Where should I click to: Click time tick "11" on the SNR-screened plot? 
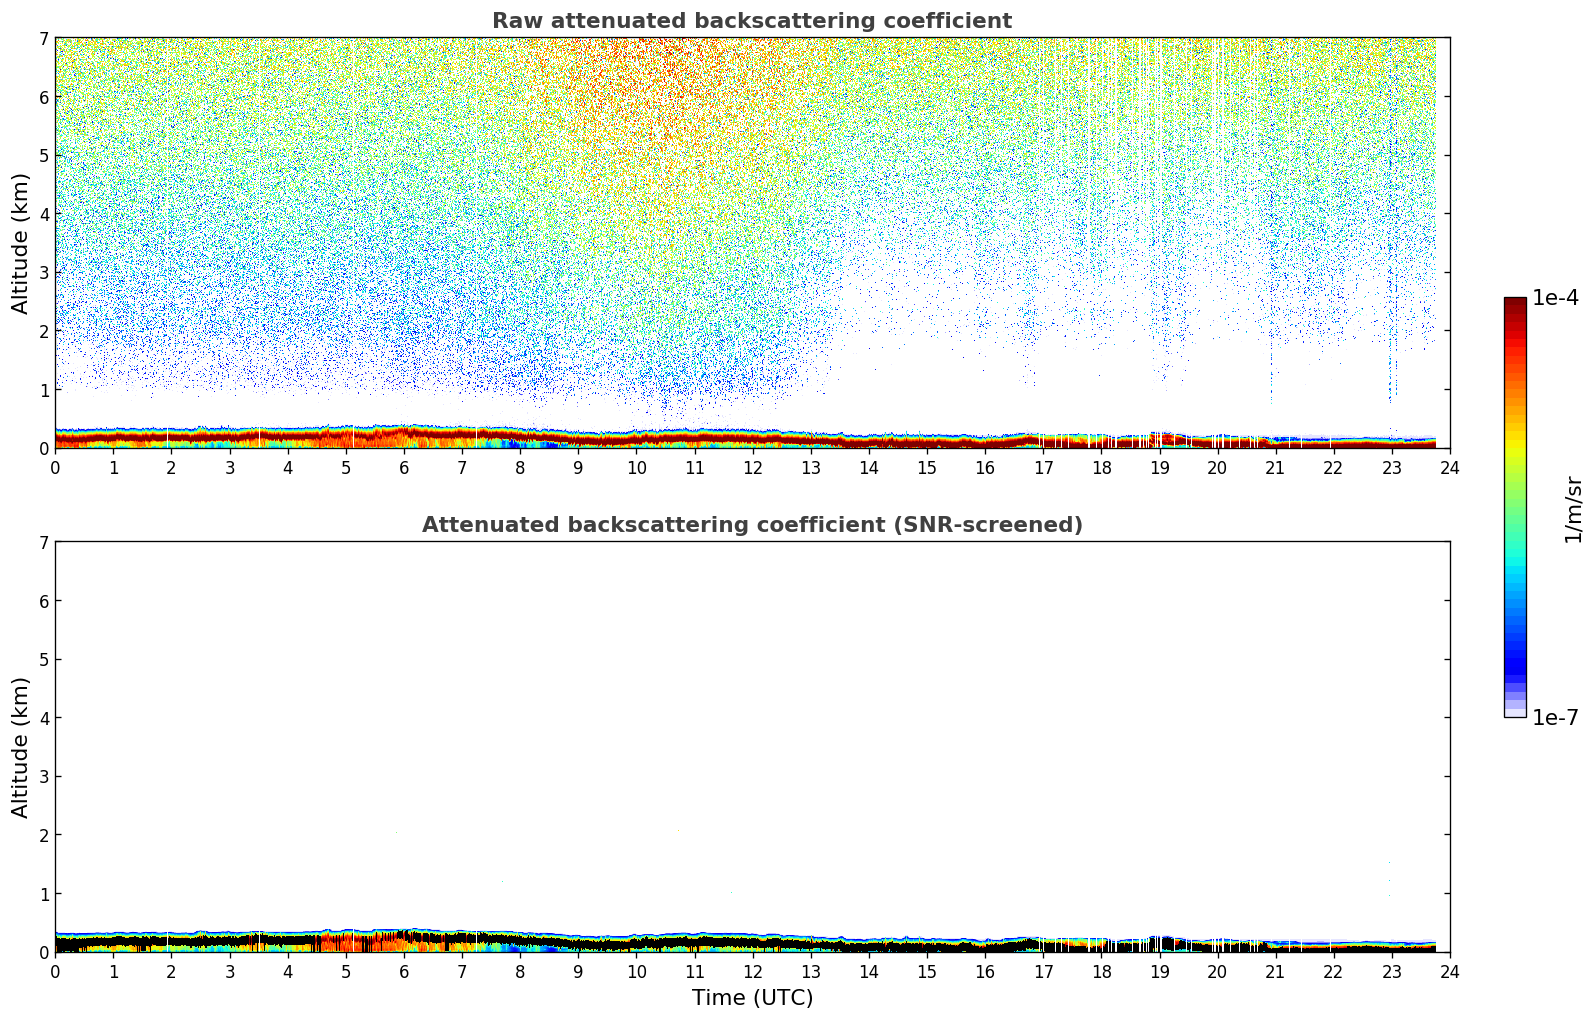pos(694,971)
